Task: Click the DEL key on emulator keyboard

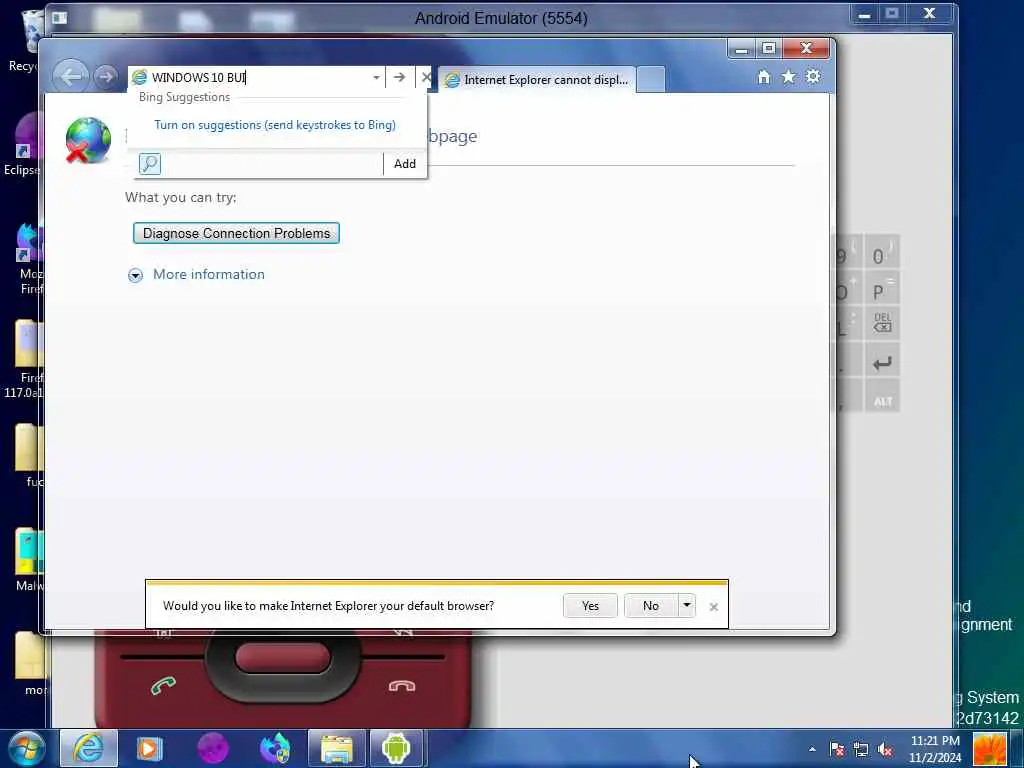Action: [x=882, y=323]
